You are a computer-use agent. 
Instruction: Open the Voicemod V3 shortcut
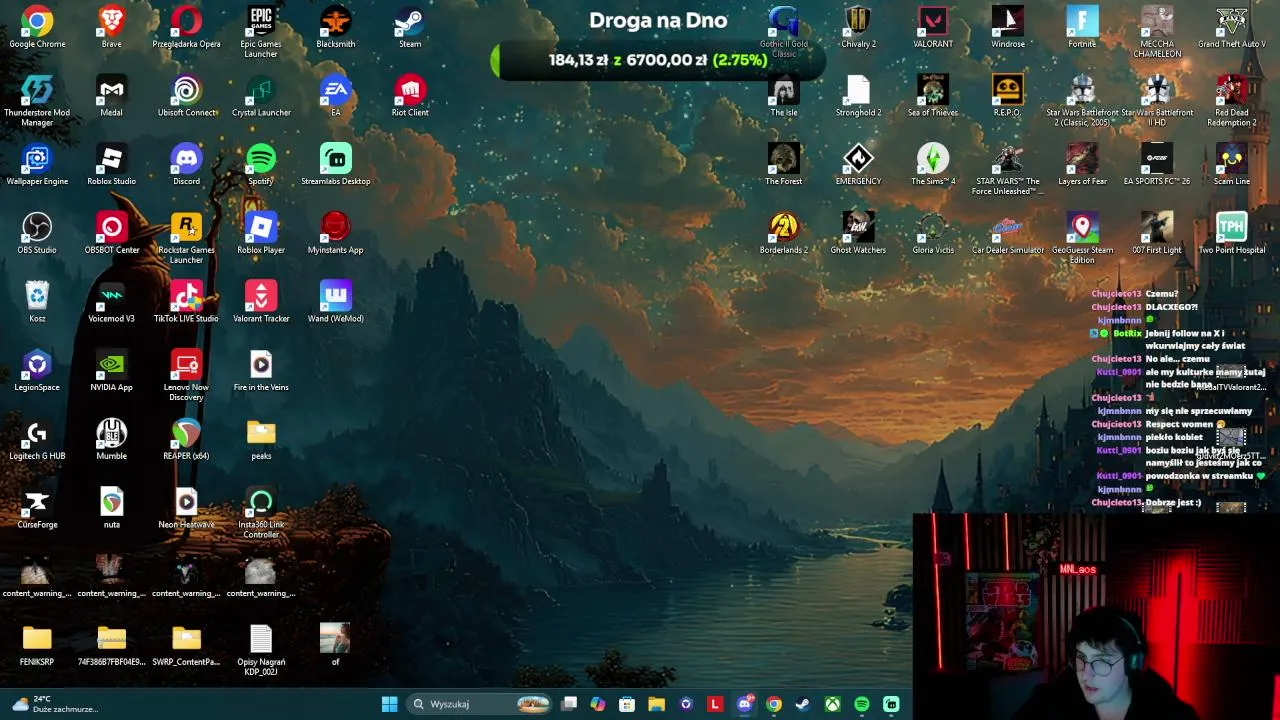click(x=111, y=302)
